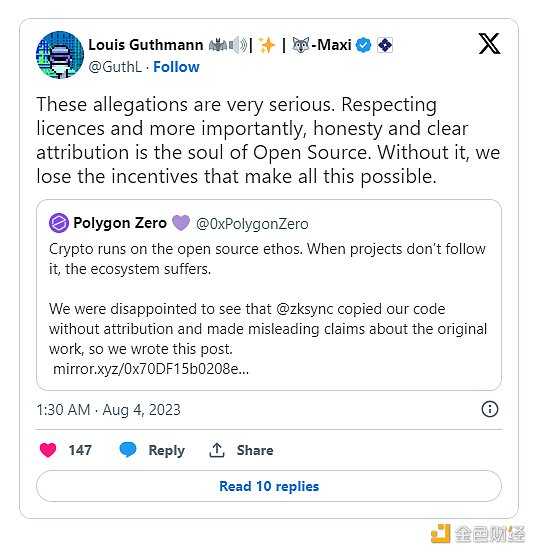Open the 1:30 AM Aug 4, 2023 timestamp
Screen dimensions: 536x554
click(x=108, y=410)
